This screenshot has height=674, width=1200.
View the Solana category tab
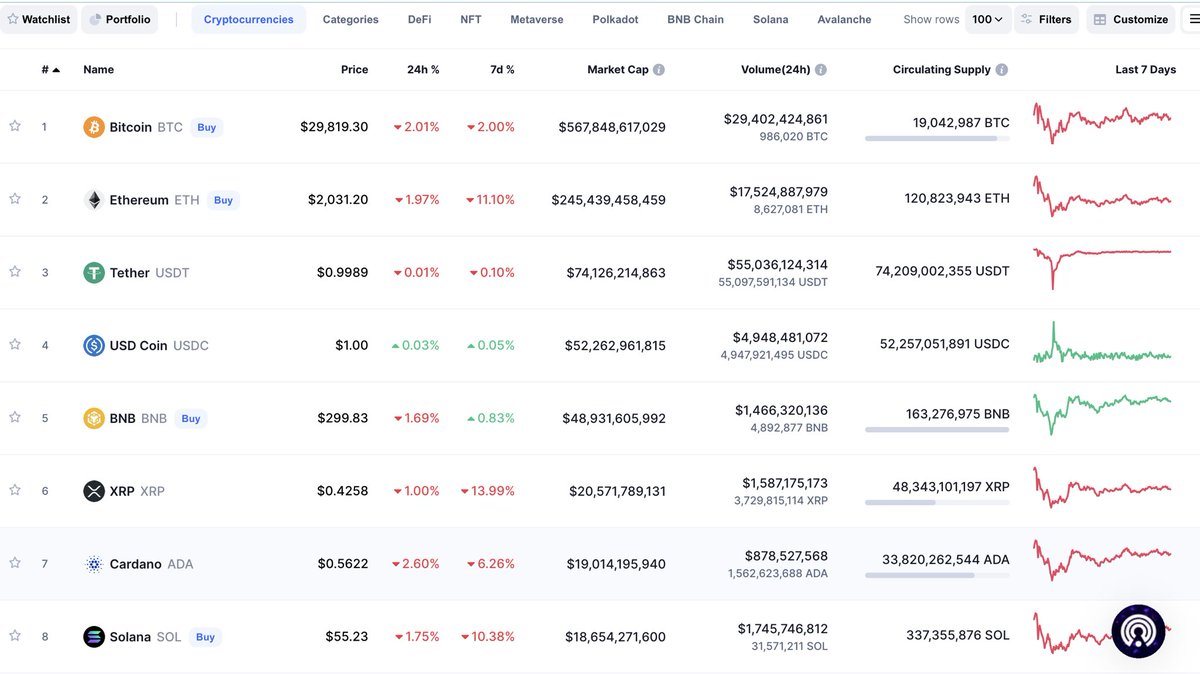(771, 19)
